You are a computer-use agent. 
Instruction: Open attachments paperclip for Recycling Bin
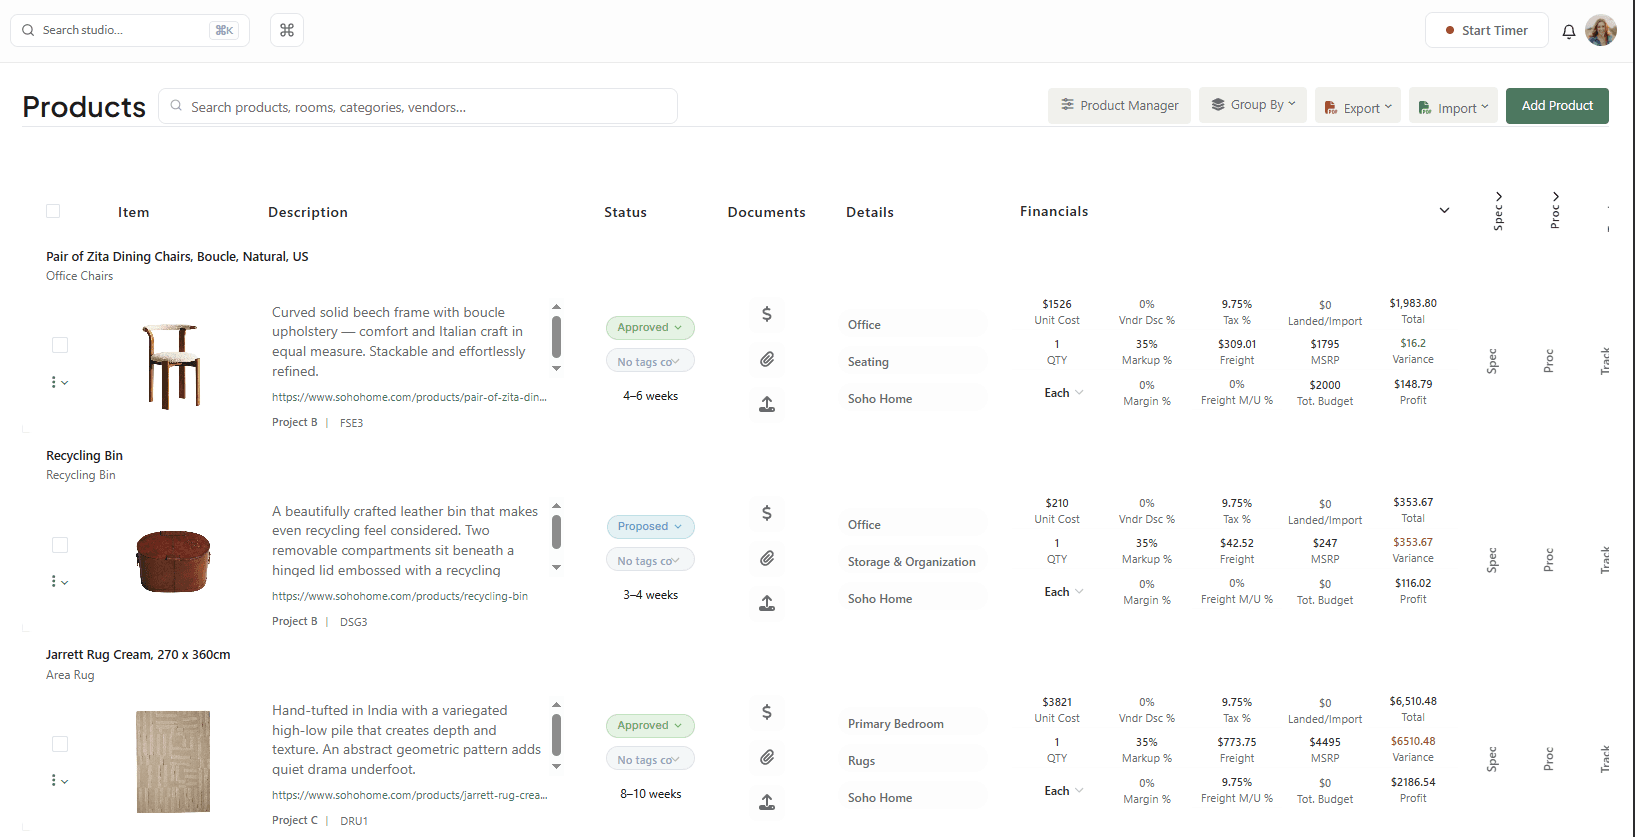(x=767, y=558)
